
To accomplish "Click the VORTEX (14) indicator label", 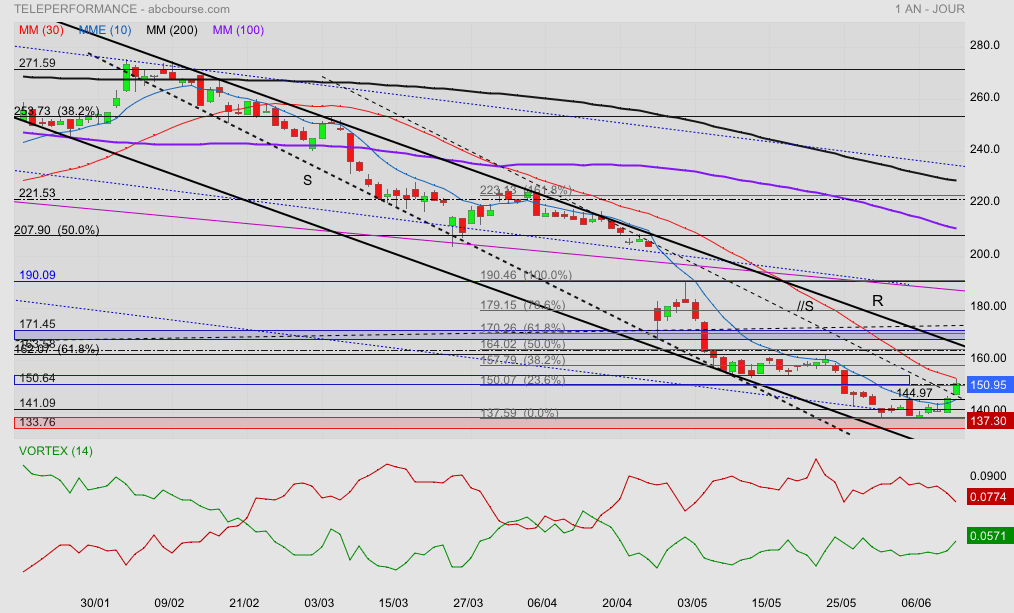I will pos(56,451).
